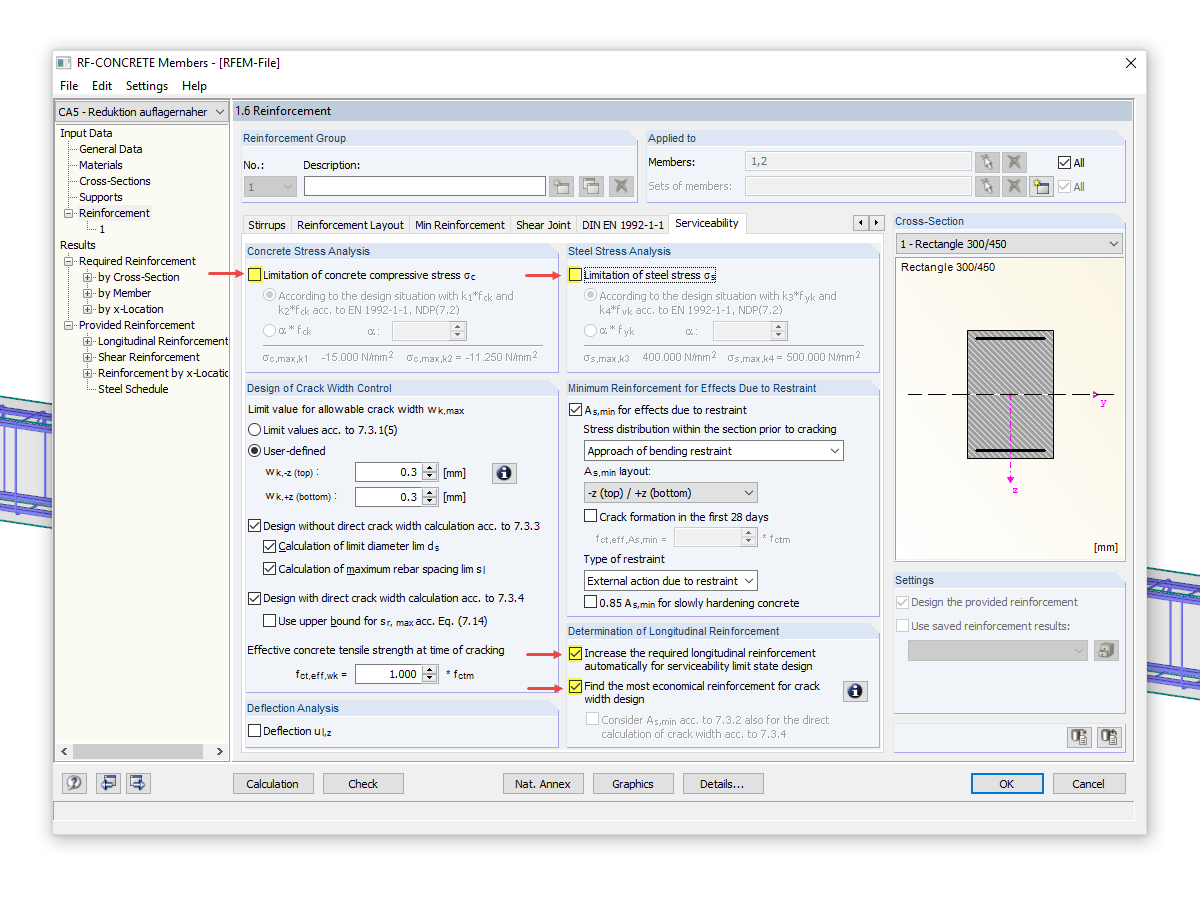Click the clear members icon next to Members field
Screen dimensions: 1200x900
pyautogui.click(x=1014, y=162)
